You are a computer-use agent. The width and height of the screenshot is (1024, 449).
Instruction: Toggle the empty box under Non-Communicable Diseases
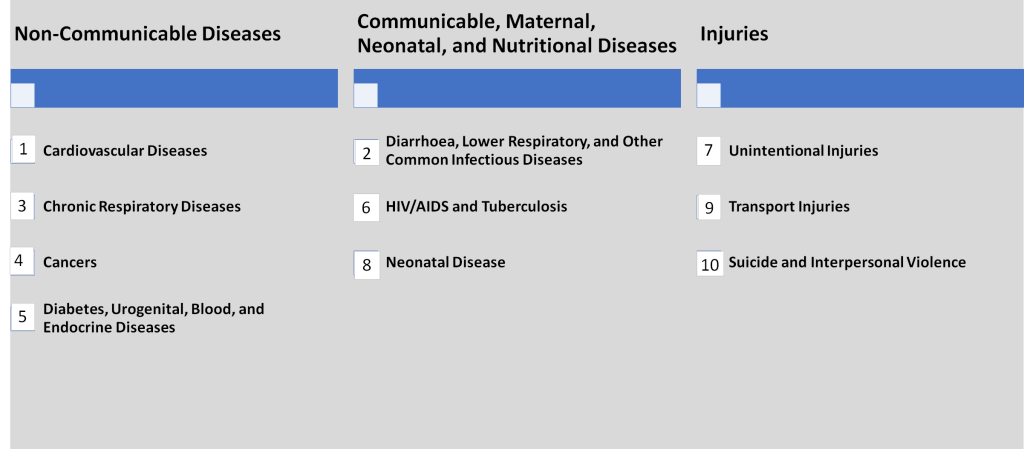[x=23, y=95]
